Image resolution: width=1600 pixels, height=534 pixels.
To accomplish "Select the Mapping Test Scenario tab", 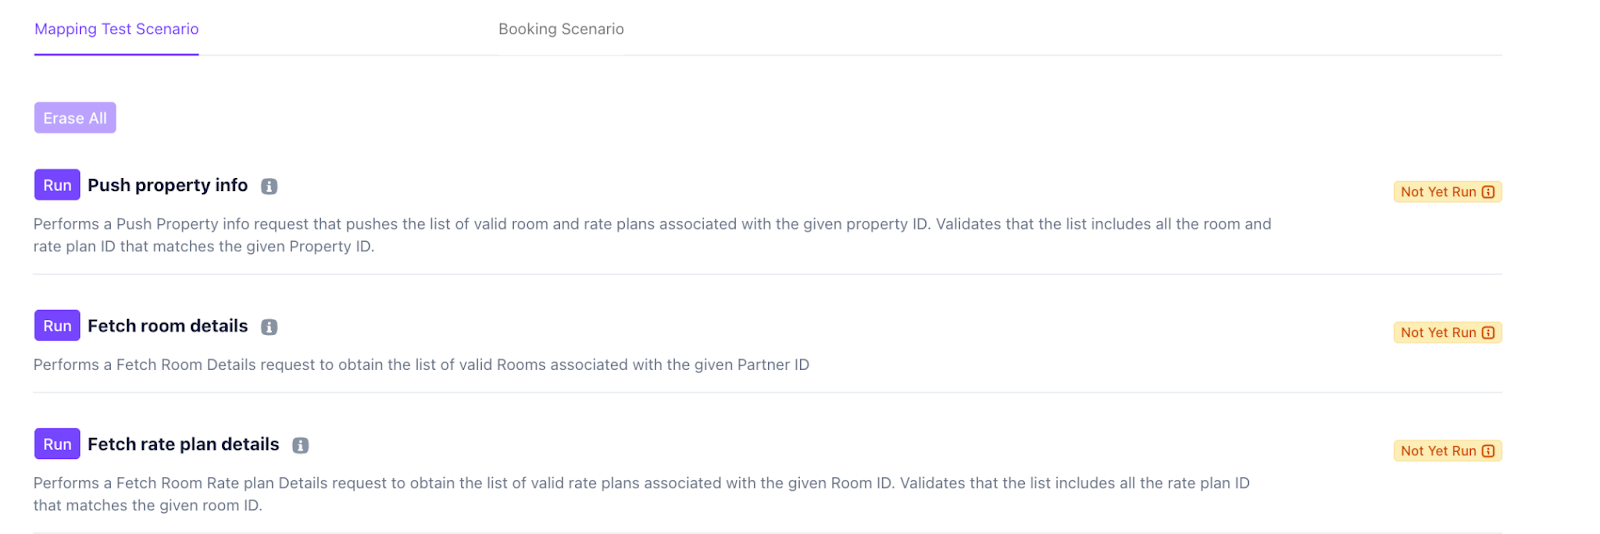I will (116, 29).
